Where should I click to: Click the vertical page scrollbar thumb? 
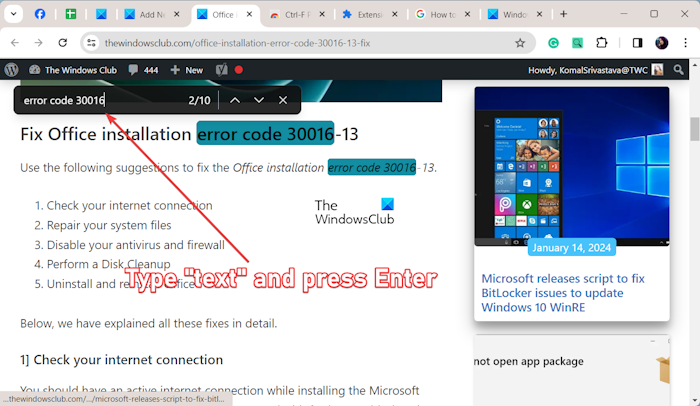click(695, 129)
